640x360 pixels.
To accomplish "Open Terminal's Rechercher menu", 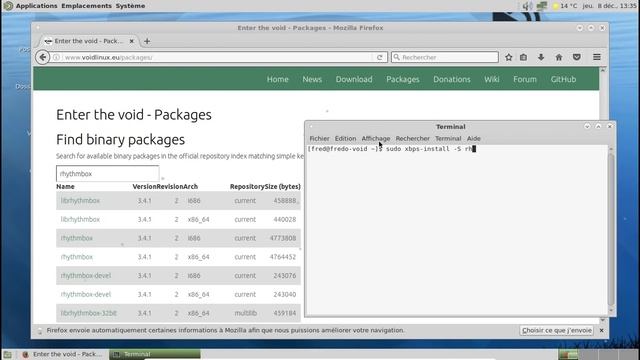I will point(412,138).
